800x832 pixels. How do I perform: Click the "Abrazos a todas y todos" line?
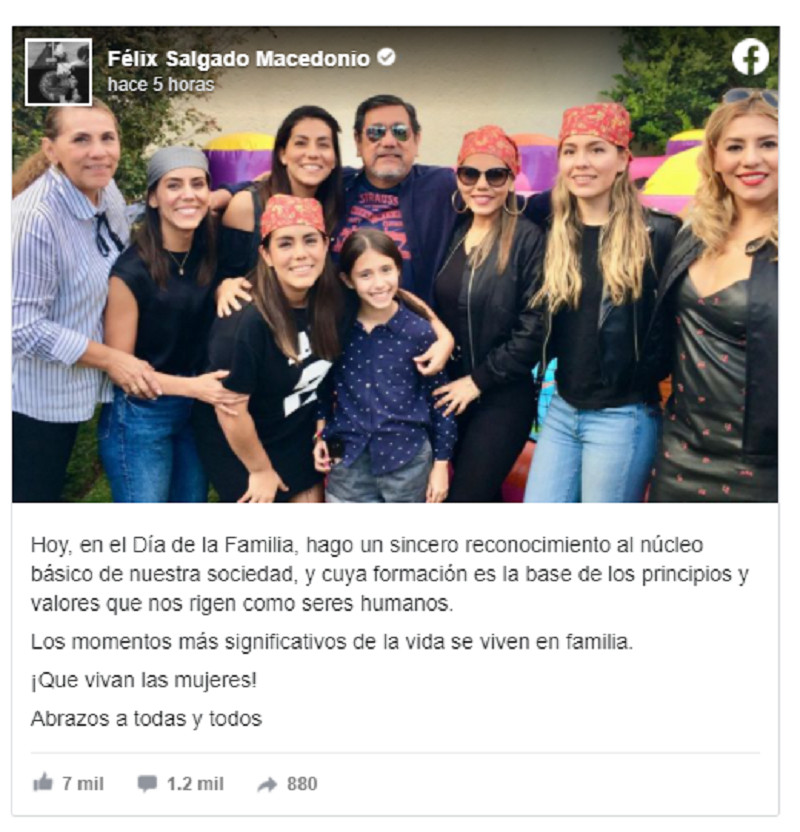(146, 719)
